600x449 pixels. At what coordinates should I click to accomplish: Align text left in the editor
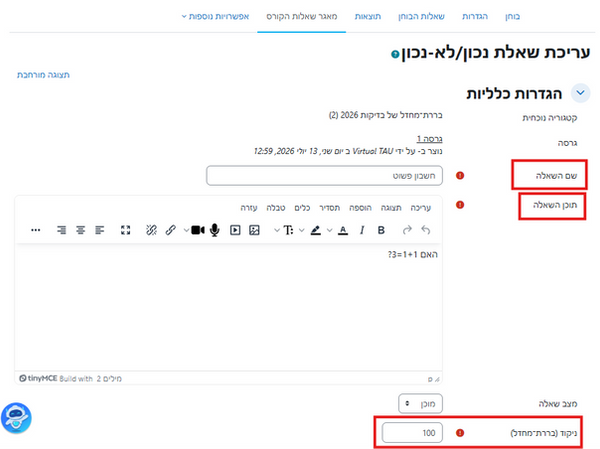[x=99, y=230]
